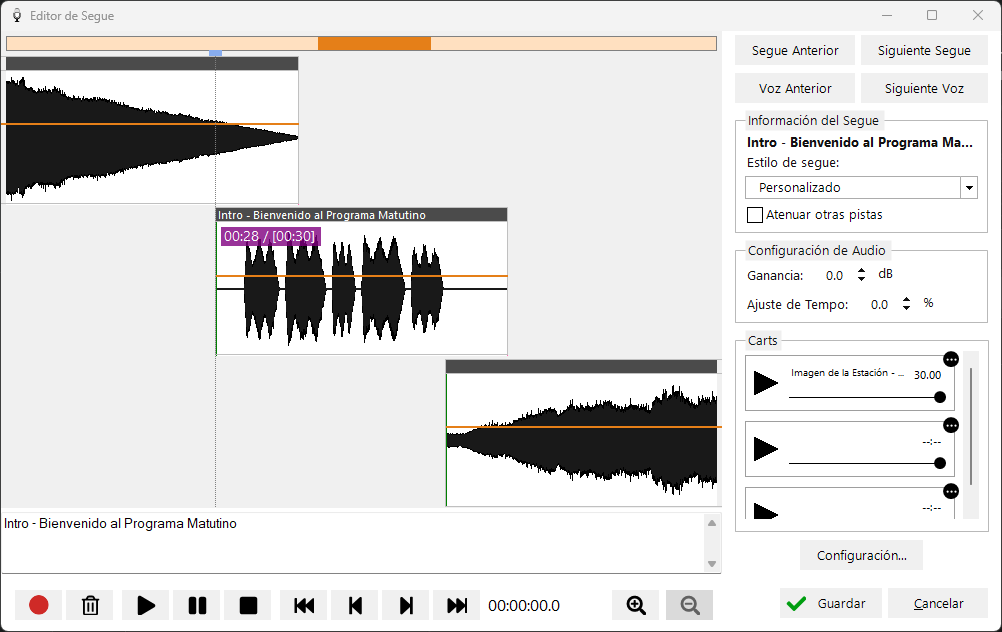Click the Ajuste de Tempo 0.0 field
The height and width of the screenshot is (632, 1002).
pyautogui.click(x=879, y=305)
